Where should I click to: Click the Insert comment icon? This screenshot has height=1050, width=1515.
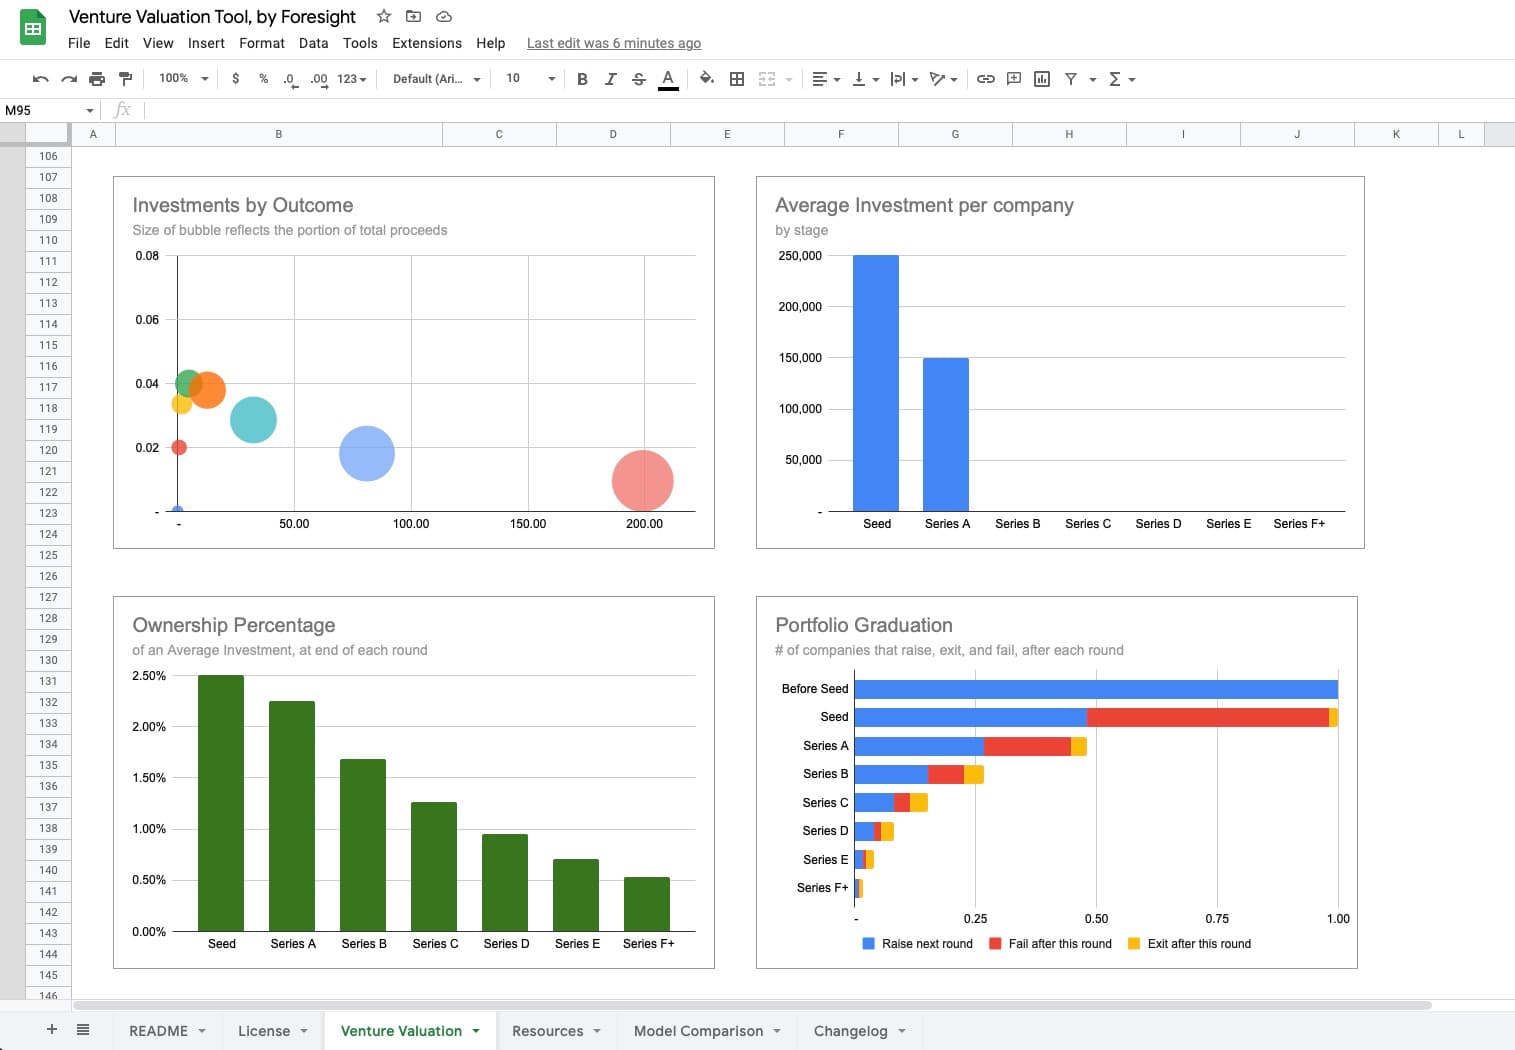[x=1014, y=79]
